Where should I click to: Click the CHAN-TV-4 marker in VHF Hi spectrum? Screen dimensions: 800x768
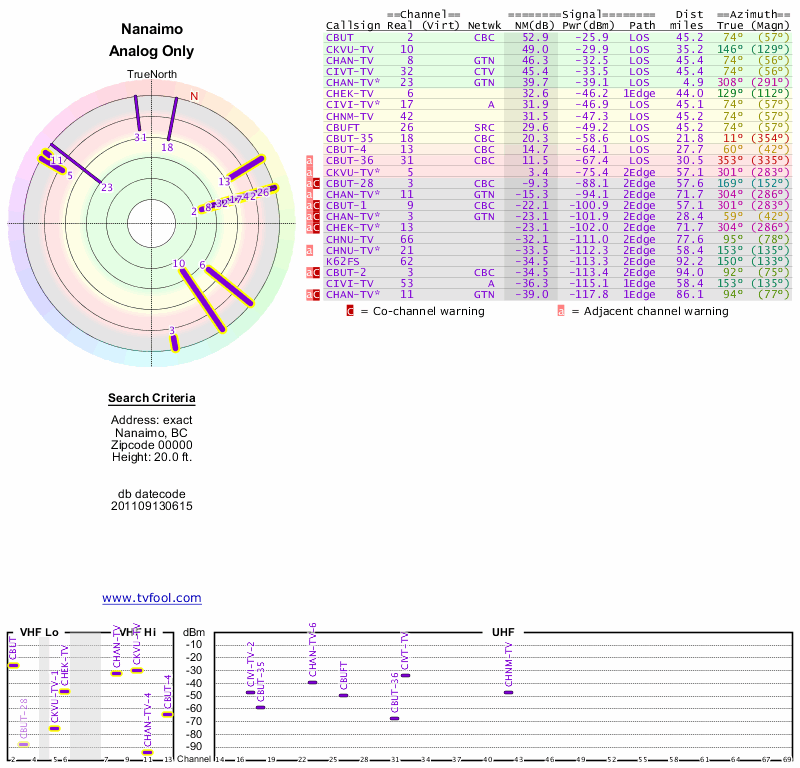147,753
